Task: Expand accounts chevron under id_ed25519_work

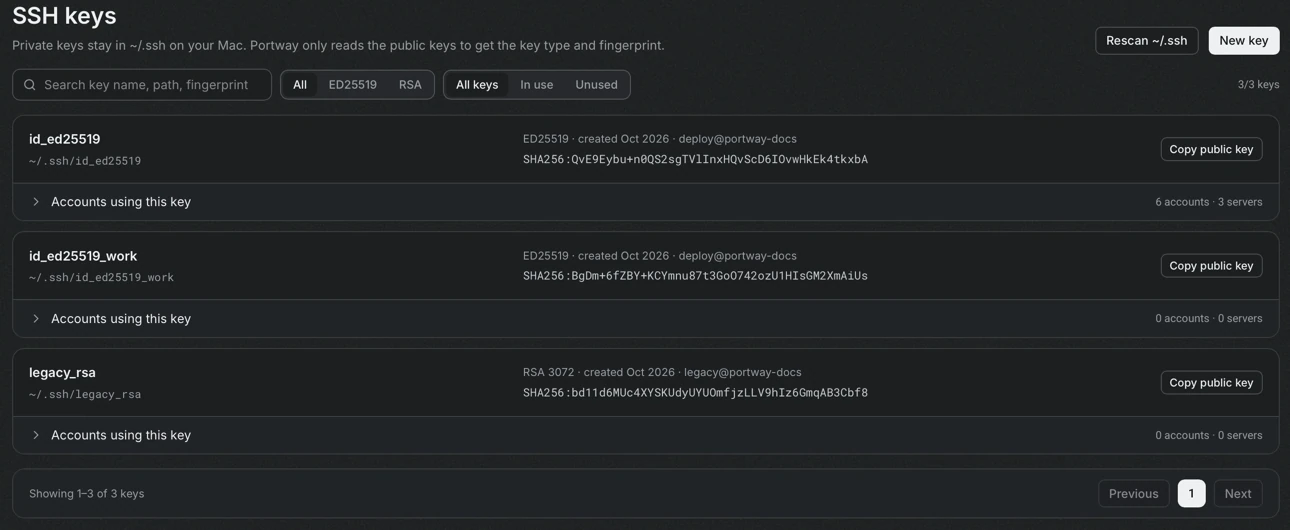Action: point(36,319)
